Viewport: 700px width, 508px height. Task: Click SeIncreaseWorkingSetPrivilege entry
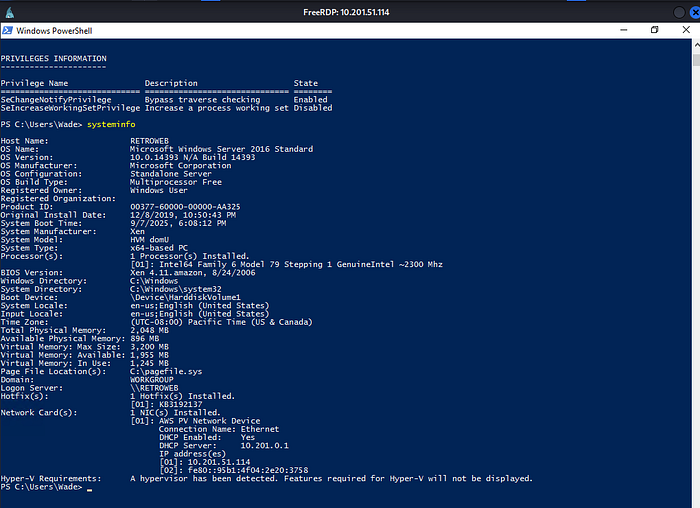(70, 108)
